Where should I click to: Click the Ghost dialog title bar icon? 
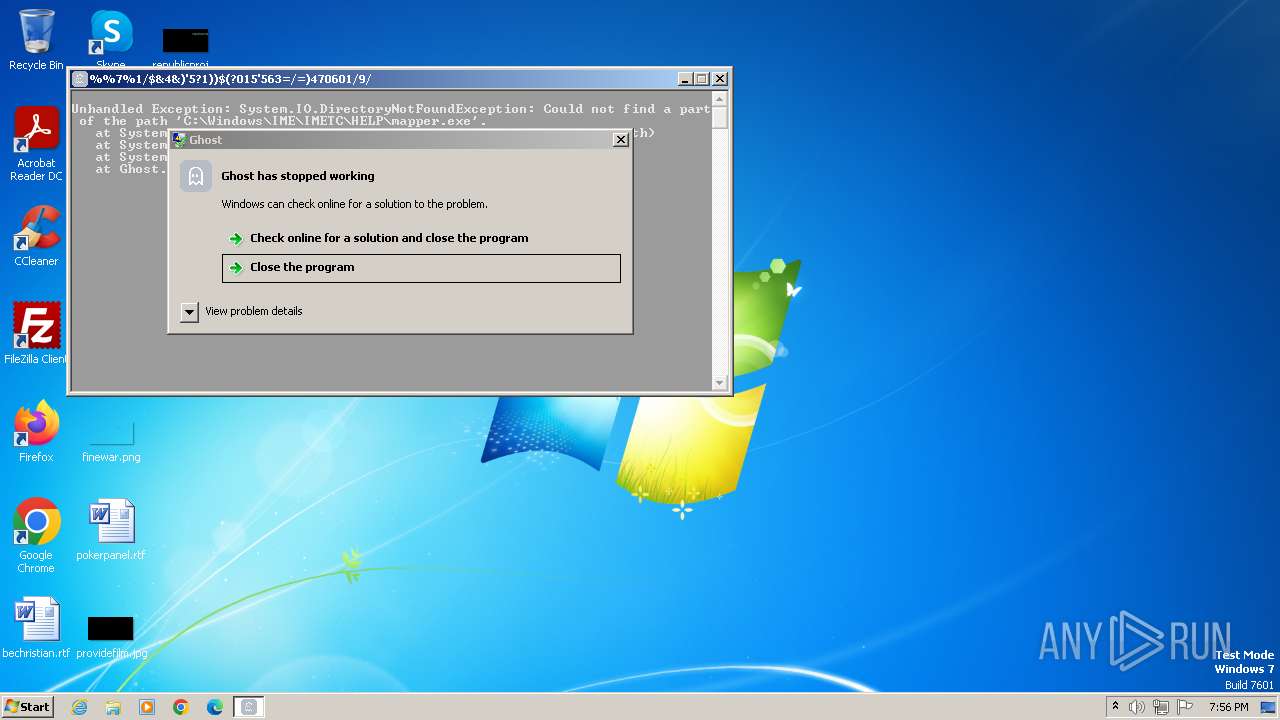tap(179, 140)
